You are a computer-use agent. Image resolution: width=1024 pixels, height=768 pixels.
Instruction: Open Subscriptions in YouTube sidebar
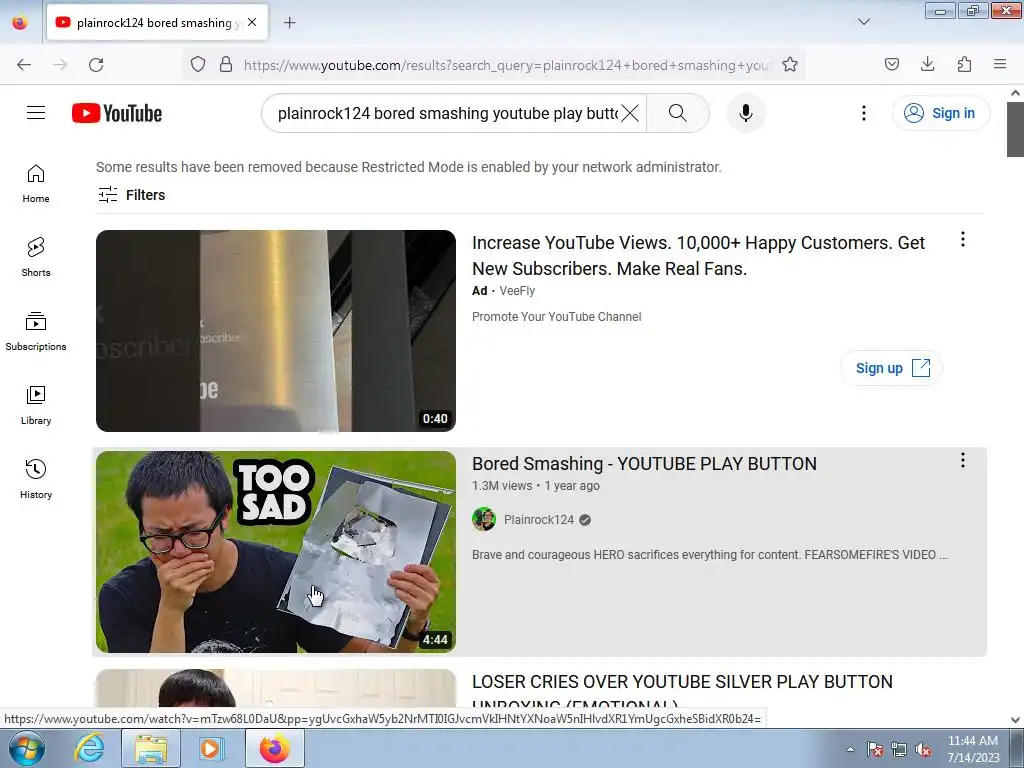[x=36, y=332]
